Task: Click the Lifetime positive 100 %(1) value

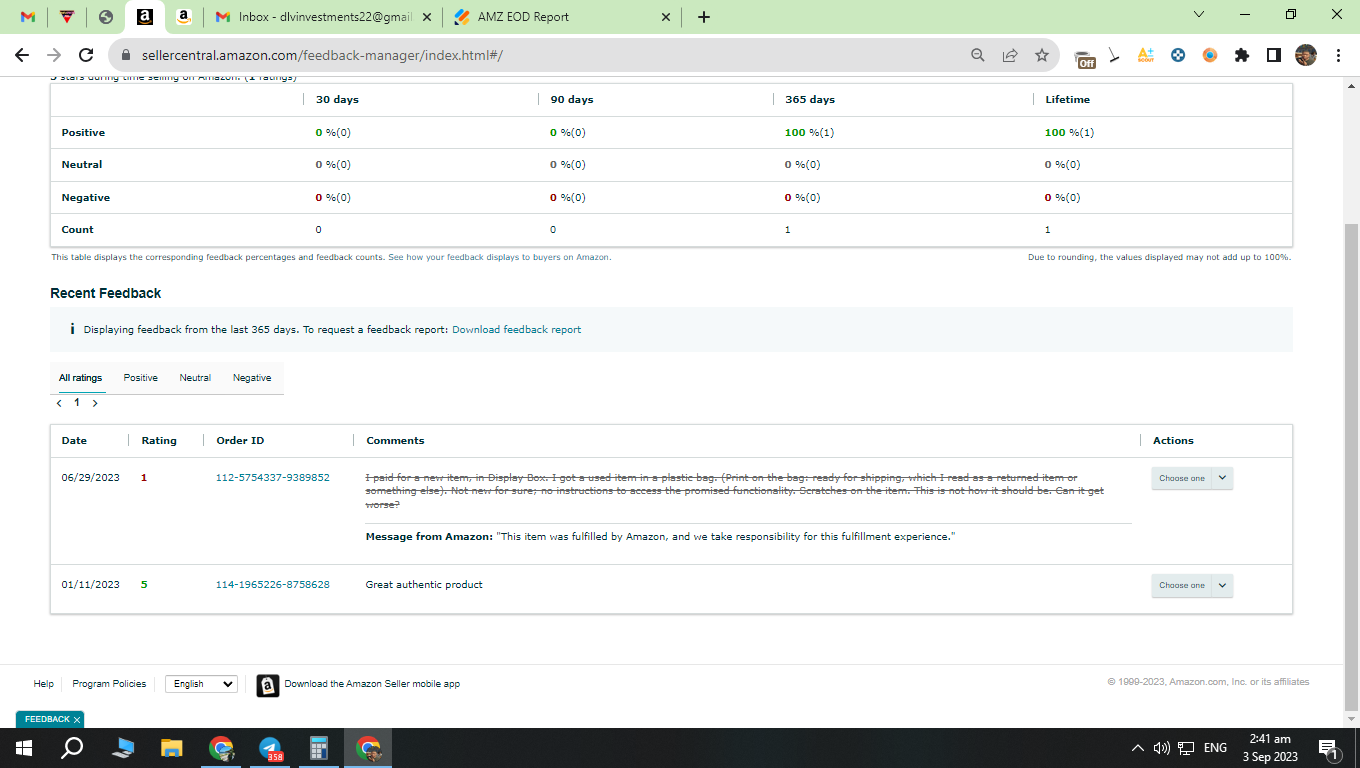Action: tap(1069, 133)
